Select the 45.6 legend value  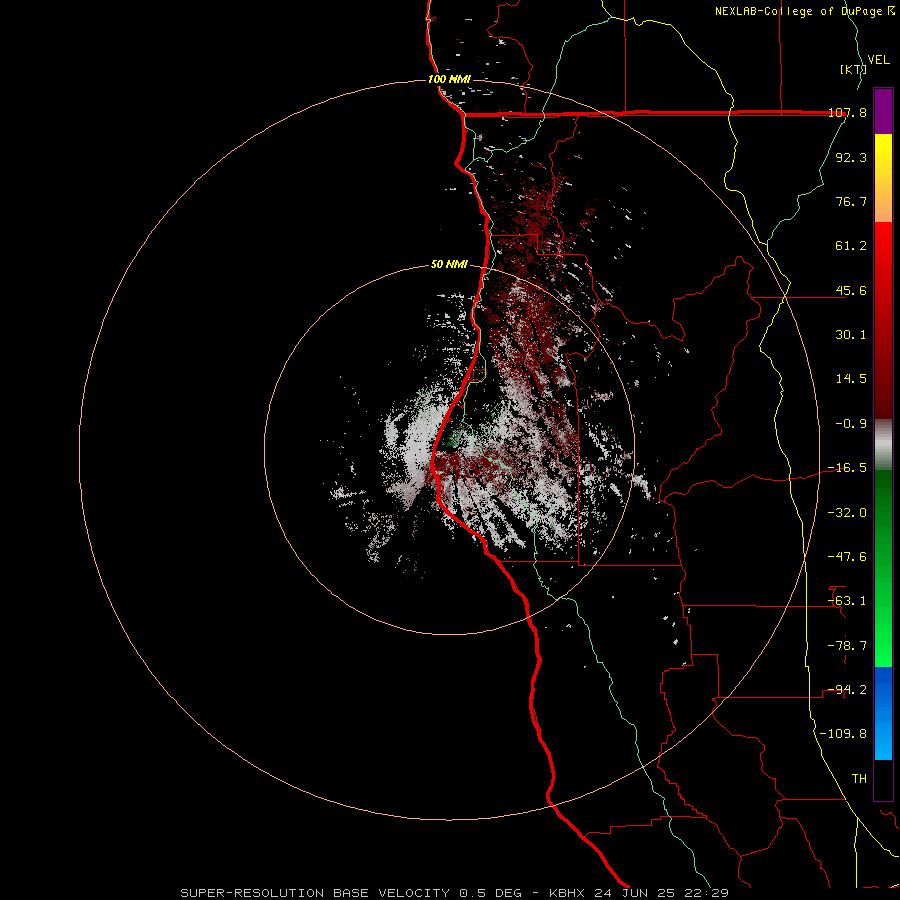(x=851, y=290)
